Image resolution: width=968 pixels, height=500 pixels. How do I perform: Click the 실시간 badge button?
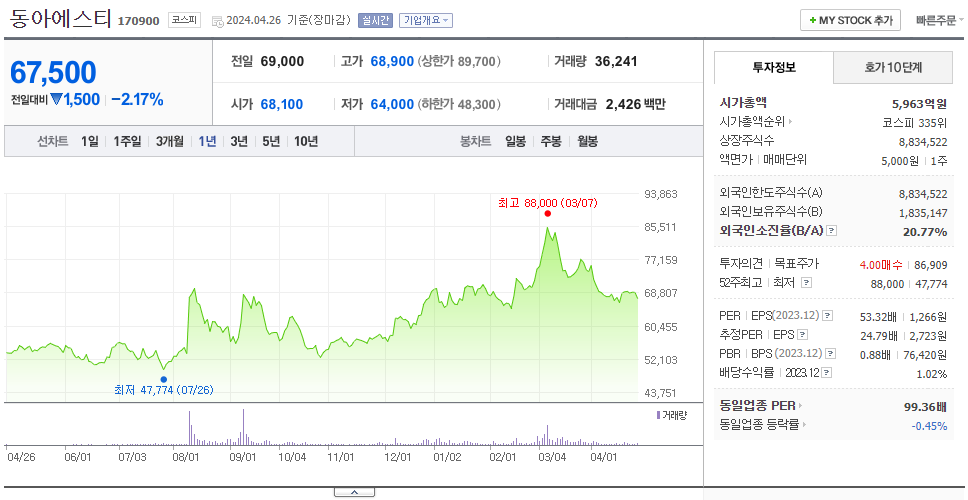click(x=375, y=20)
